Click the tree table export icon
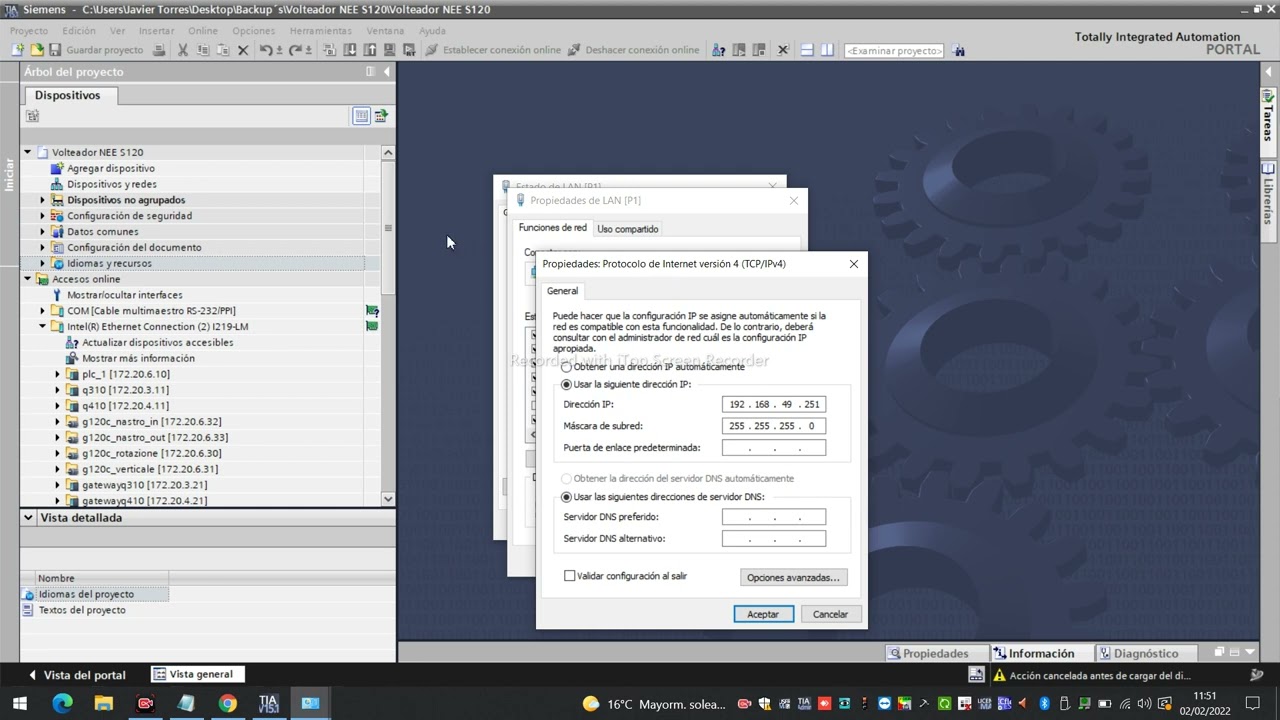This screenshot has width=1280, height=720. [x=381, y=116]
